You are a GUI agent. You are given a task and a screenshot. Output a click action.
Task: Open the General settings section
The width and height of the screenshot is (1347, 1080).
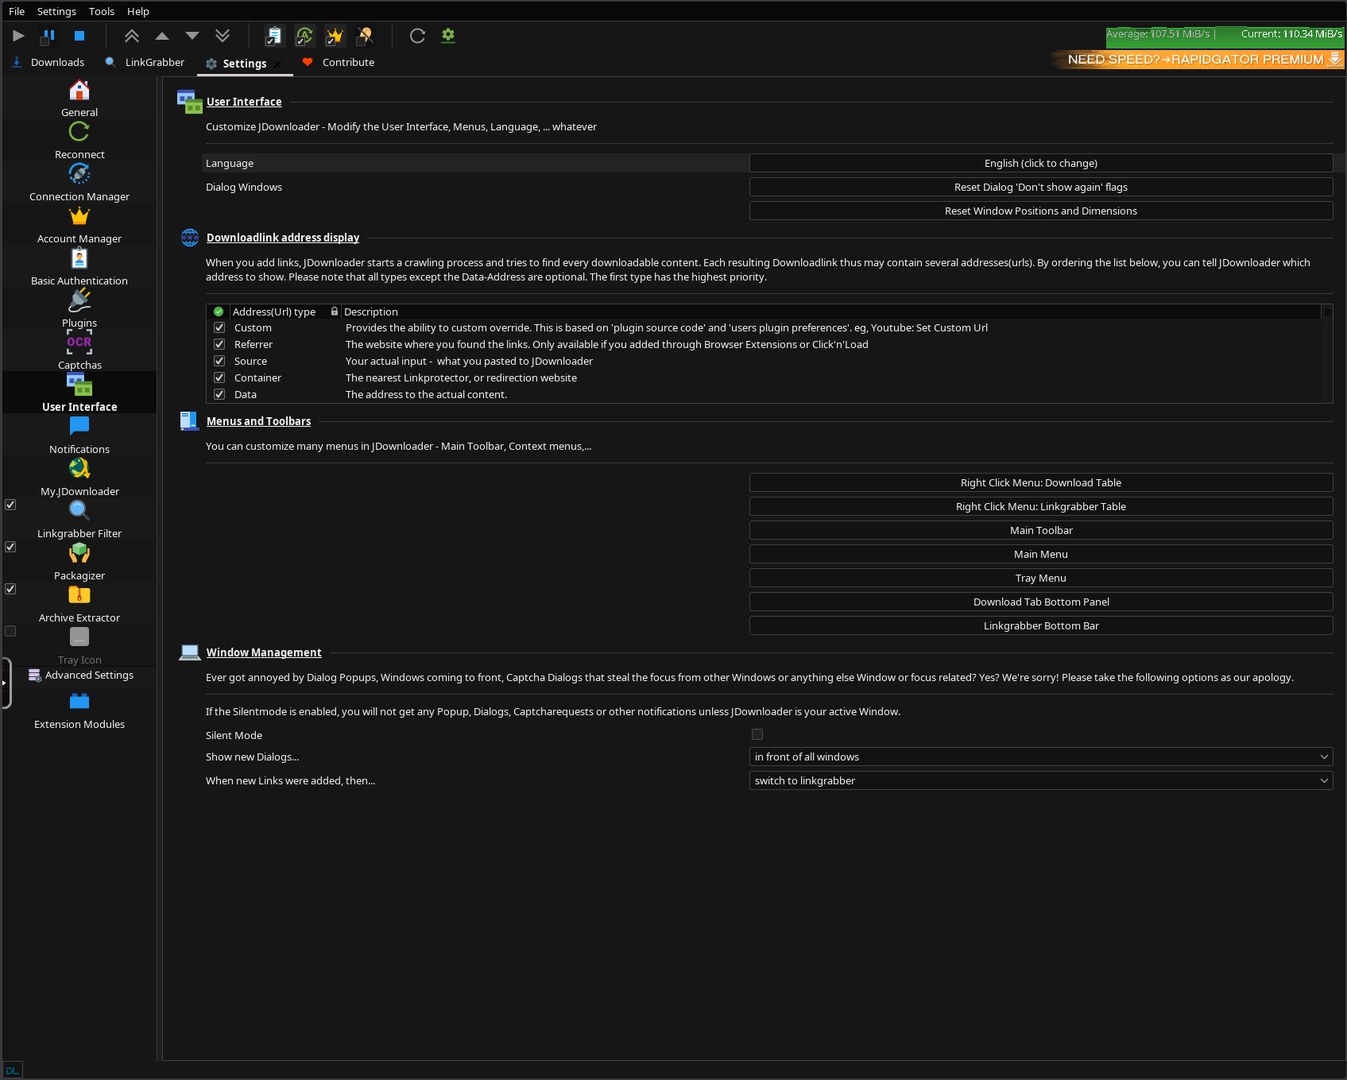click(x=79, y=99)
